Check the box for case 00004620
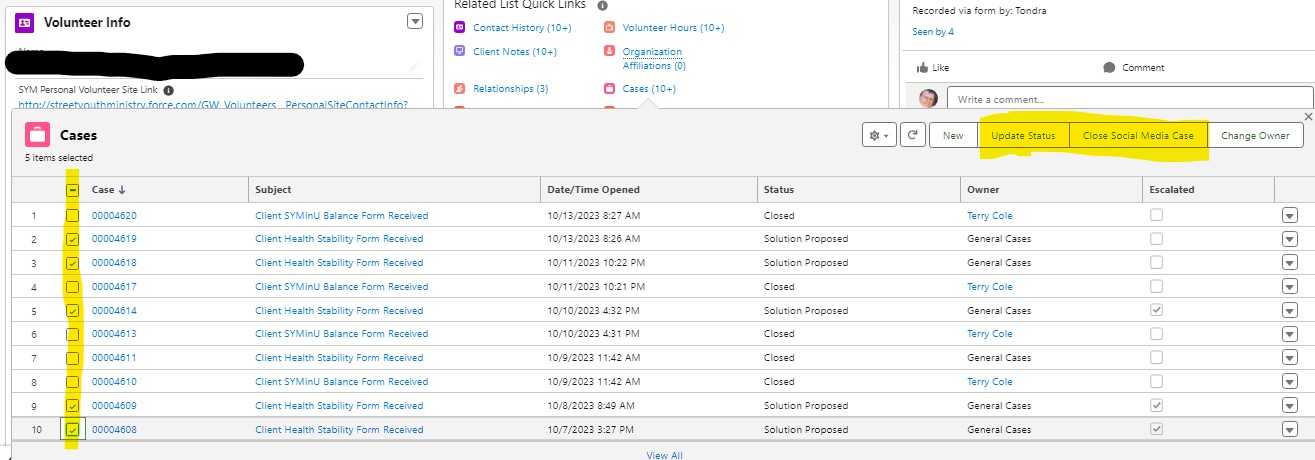This screenshot has height=460, width=1315. tap(72, 215)
